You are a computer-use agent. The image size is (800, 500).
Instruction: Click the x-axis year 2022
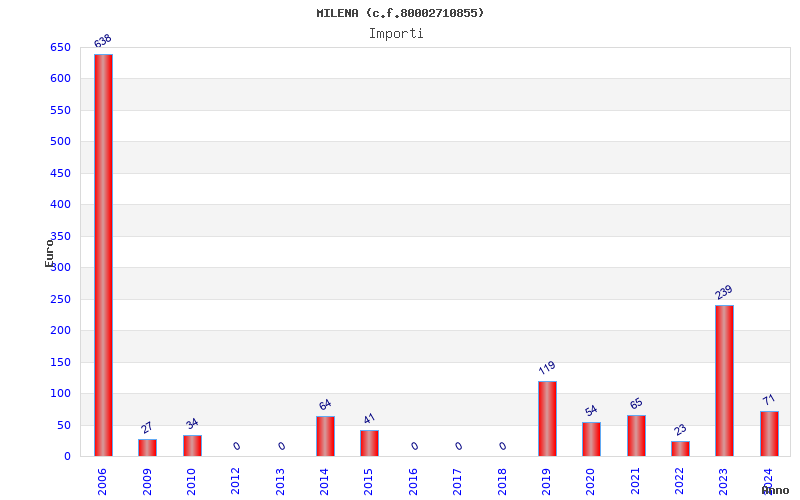pos(680,482)
